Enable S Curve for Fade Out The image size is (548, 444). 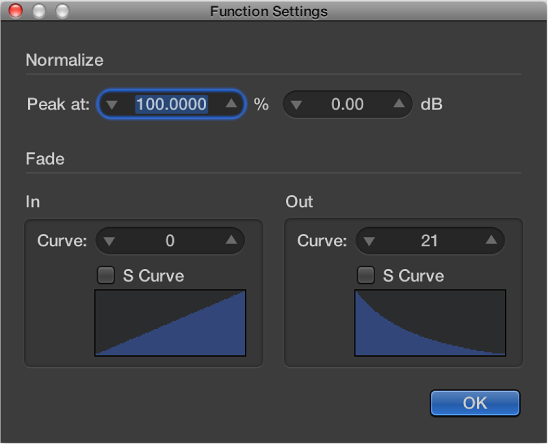(366, 275)
